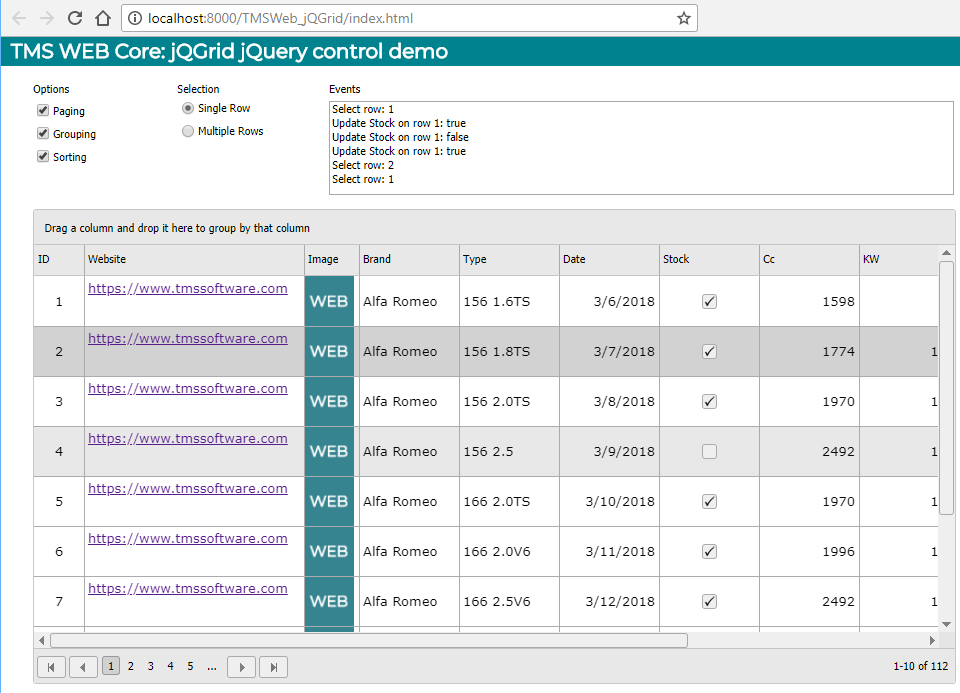
Task: Bookmark page with star icon
Action: coord(684,18)
